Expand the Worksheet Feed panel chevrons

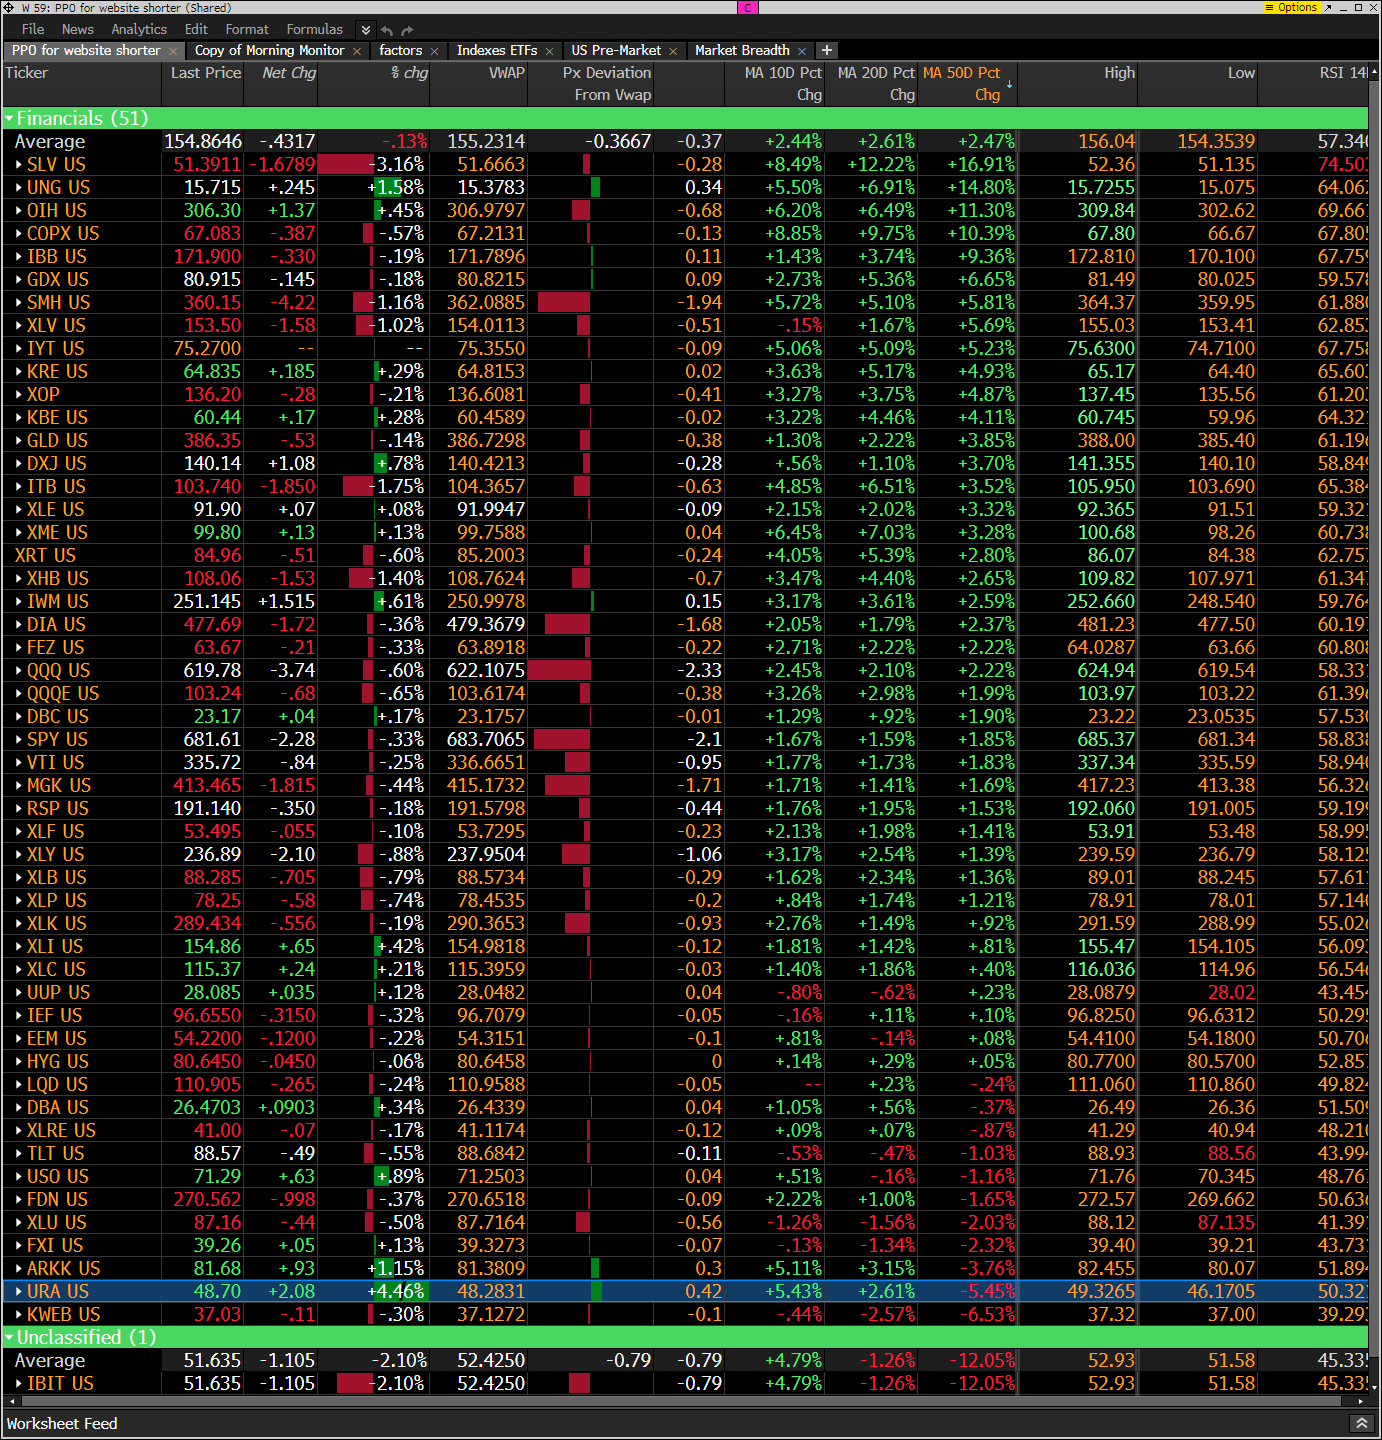(x=1361, y=1423)
